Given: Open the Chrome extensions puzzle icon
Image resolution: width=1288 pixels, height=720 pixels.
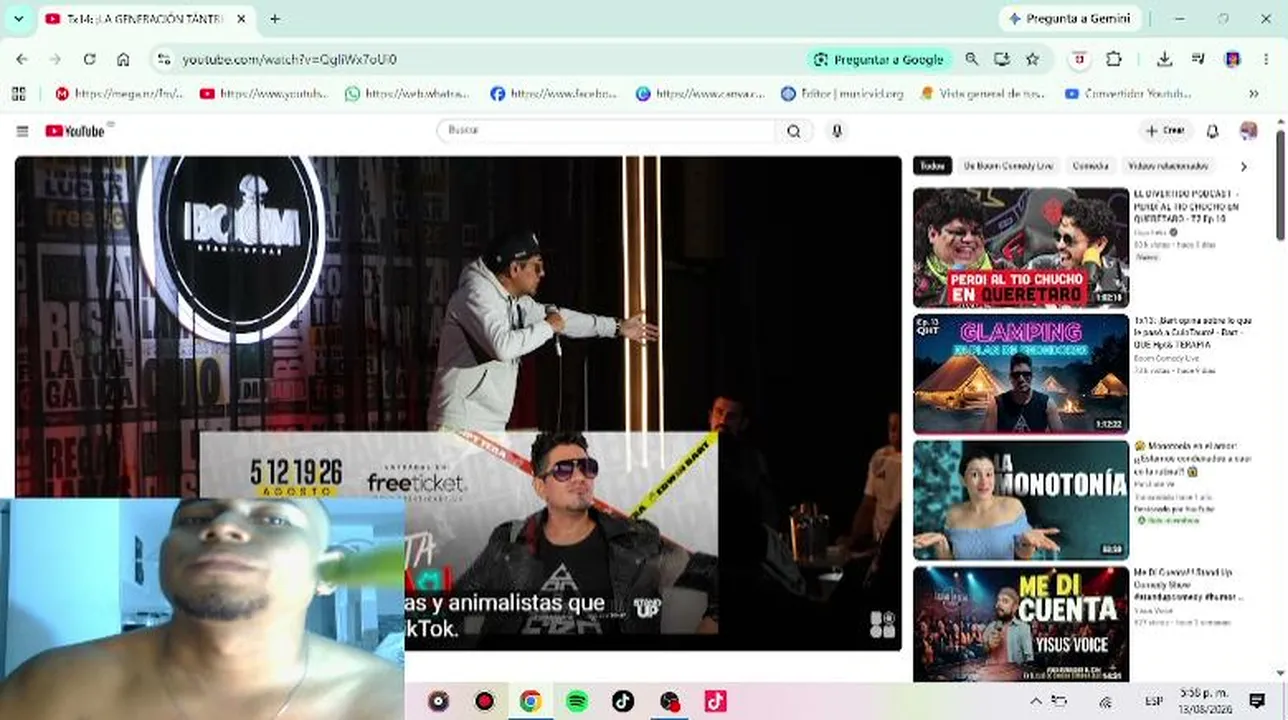Looking at the screenshot, I should (x=1113, y=59).
